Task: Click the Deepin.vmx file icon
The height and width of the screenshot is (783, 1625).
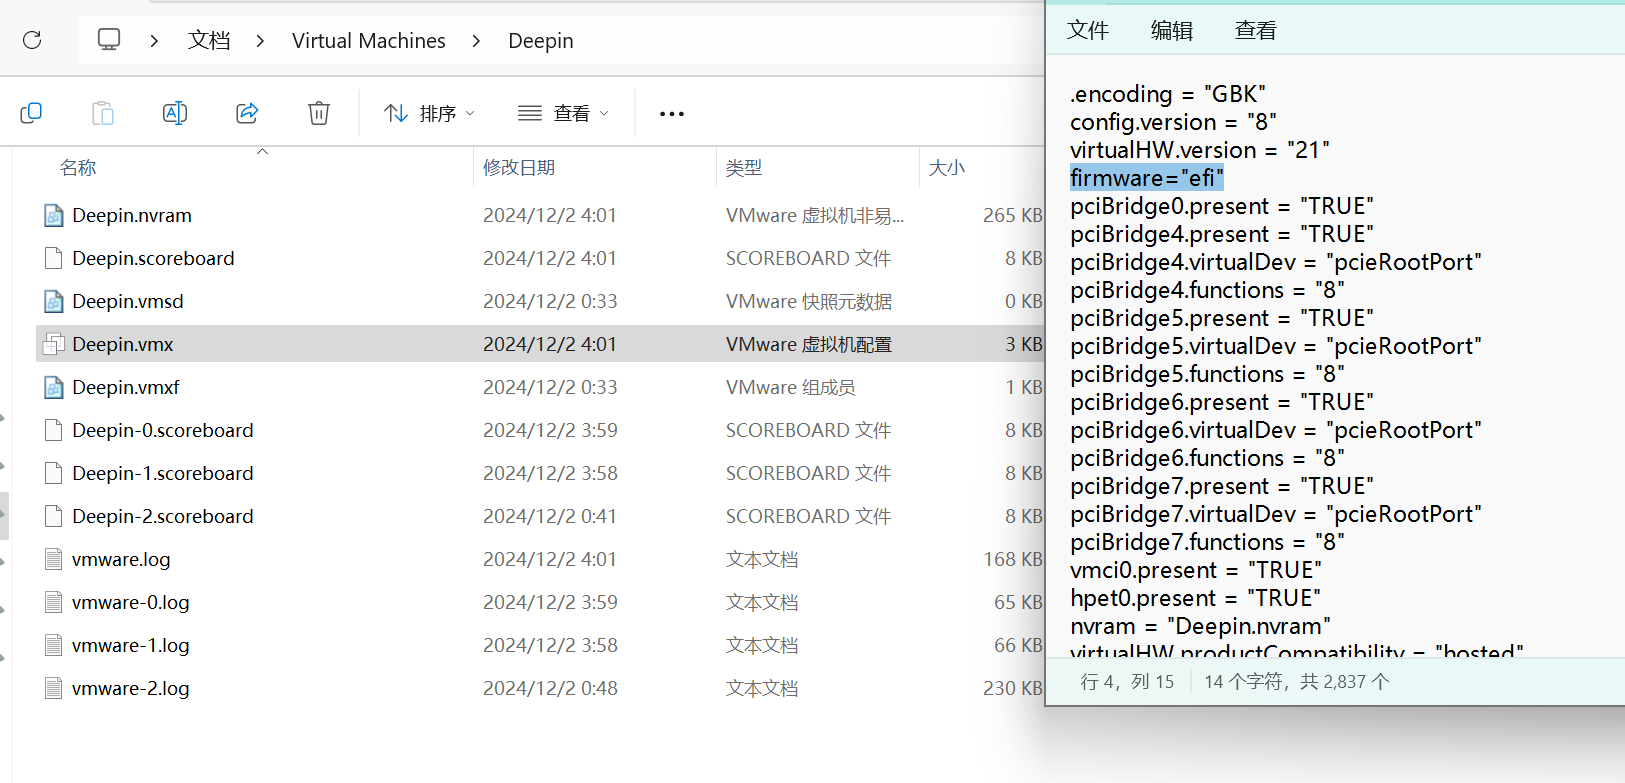Action: [54, 344]
